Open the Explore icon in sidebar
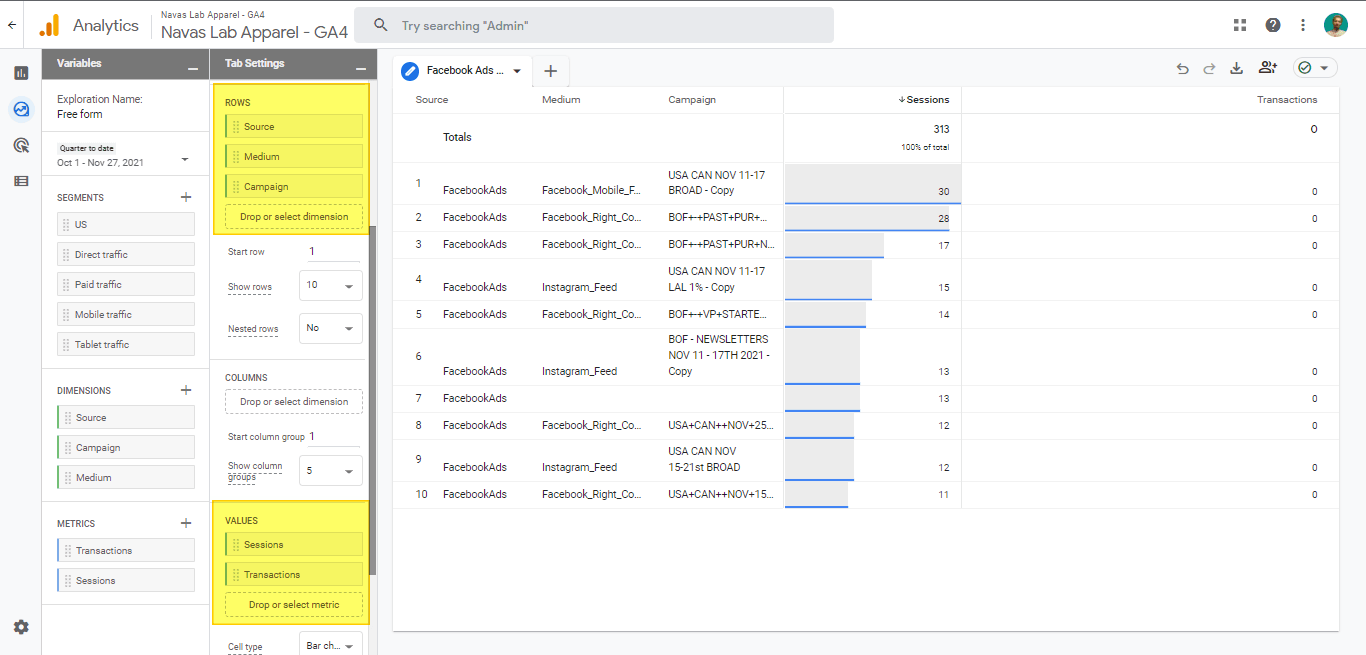Viewport: 1366px width, 655px height. click(x=21, y=109)
